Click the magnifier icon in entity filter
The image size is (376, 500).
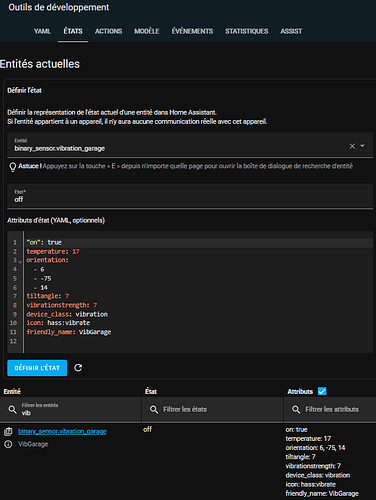(12, 409)
